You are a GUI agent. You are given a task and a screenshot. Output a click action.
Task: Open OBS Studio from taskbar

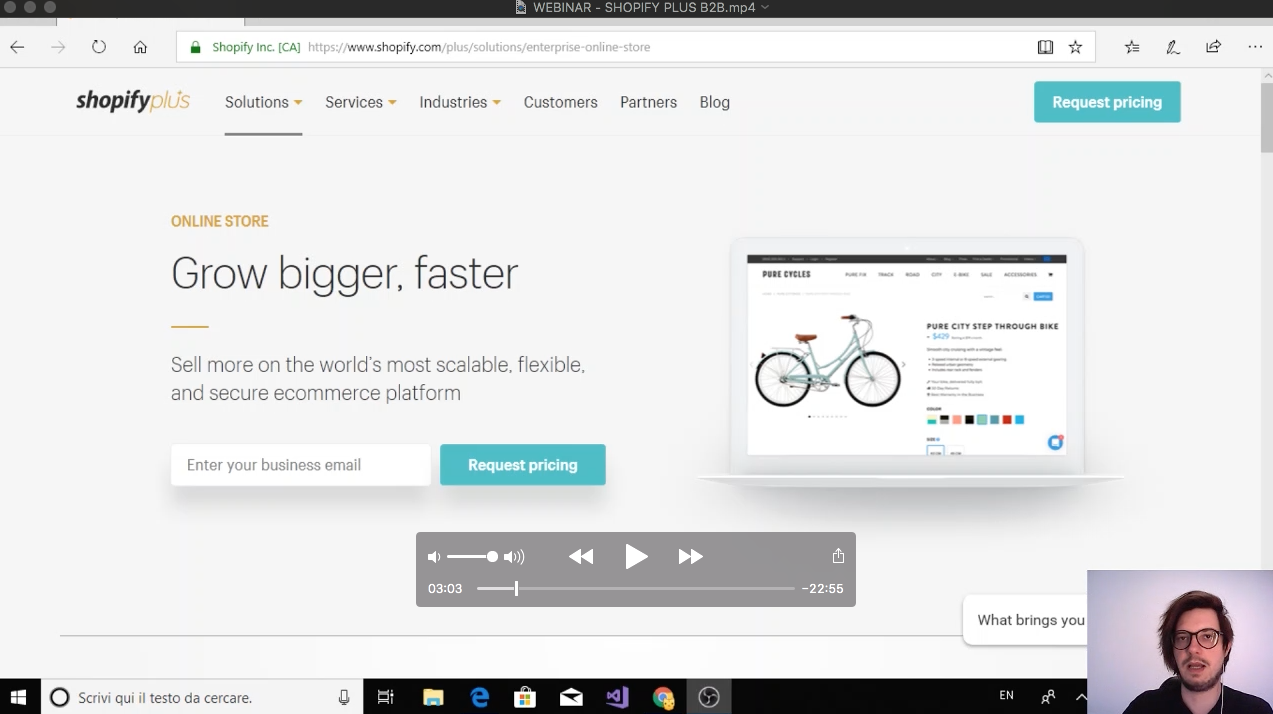709,697
